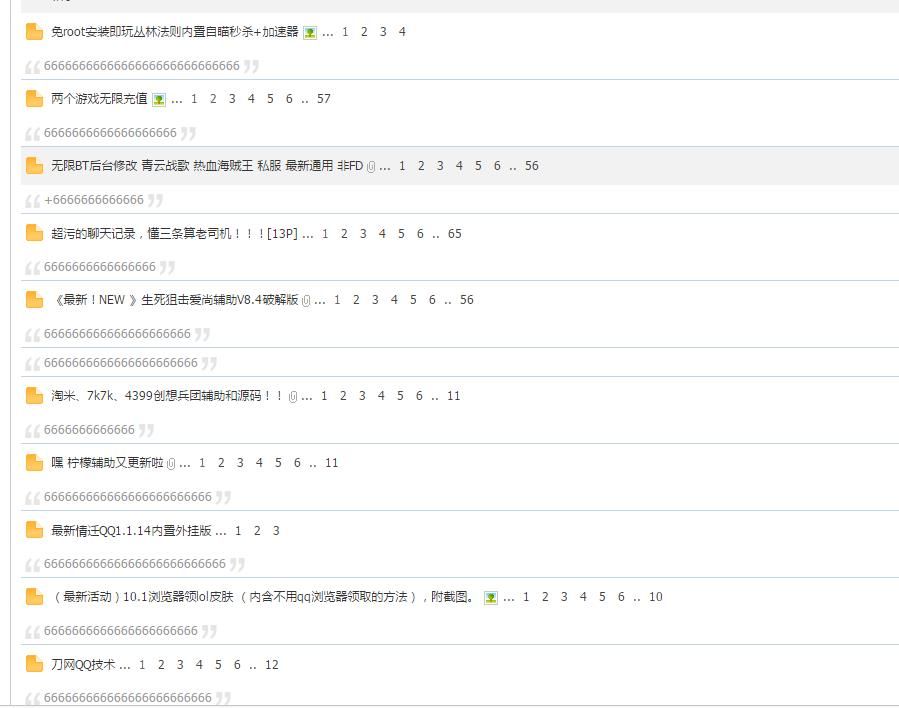Go to page 4 of 淘米、7k7k thread
899x708 pixels.
[x=381, y=396]
